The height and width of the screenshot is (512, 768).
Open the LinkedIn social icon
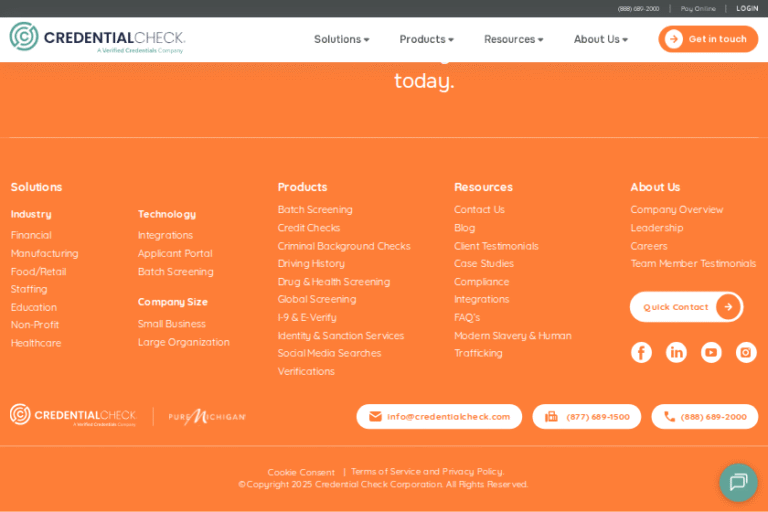click(676, 352)
